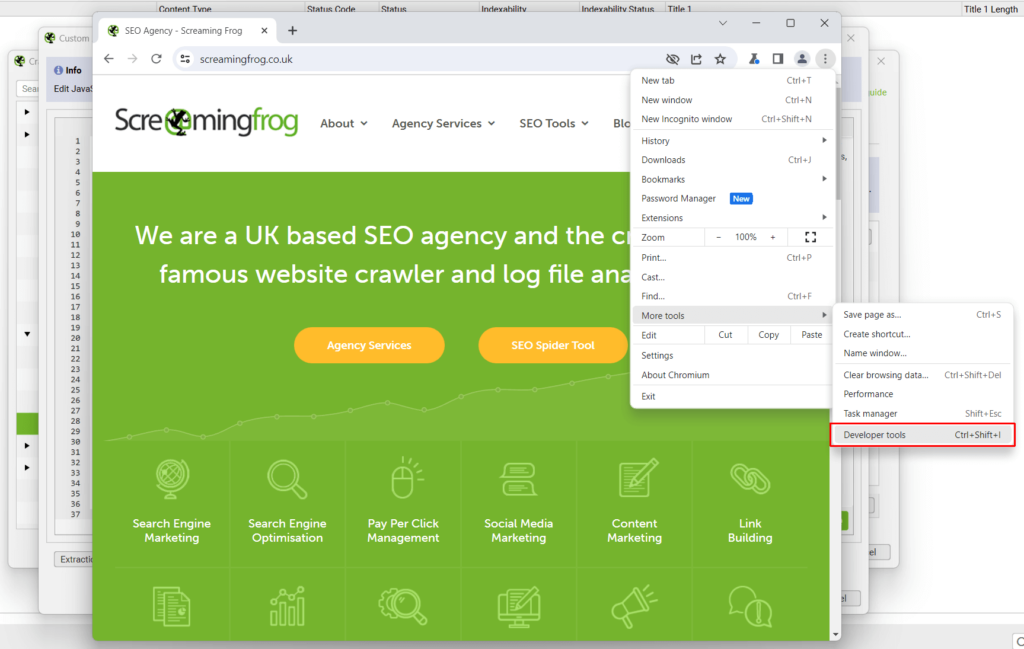Open the profile avatar icon

[x=801, y=59]
